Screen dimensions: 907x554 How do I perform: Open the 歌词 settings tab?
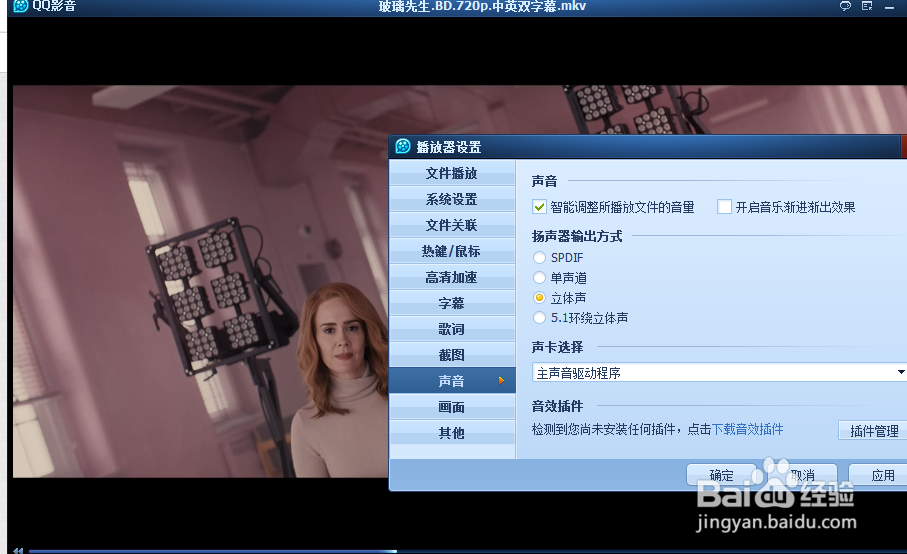pos(452,329)
